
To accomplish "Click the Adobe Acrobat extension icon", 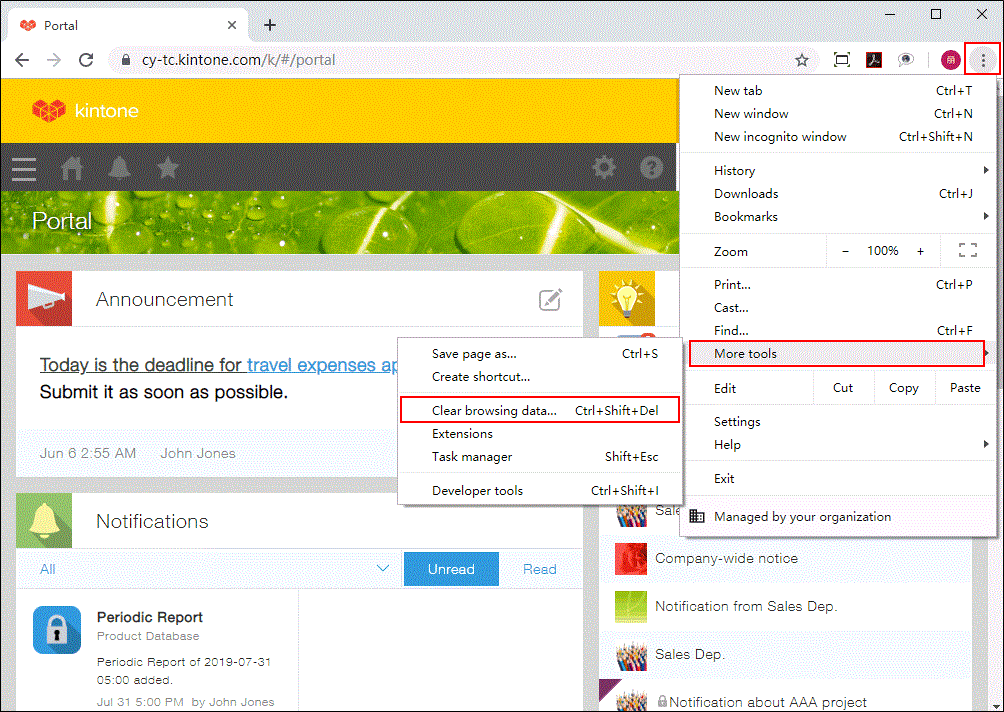I will [x=874, y=59].
